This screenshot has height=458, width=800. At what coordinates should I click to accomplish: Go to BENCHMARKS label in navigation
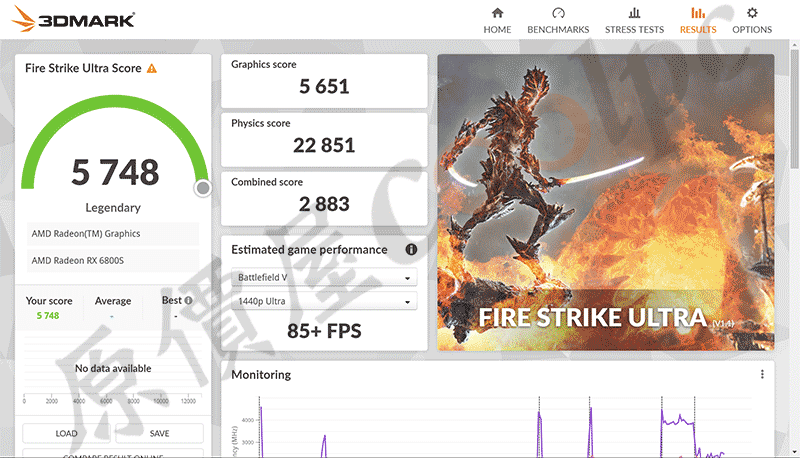point(558,30)
